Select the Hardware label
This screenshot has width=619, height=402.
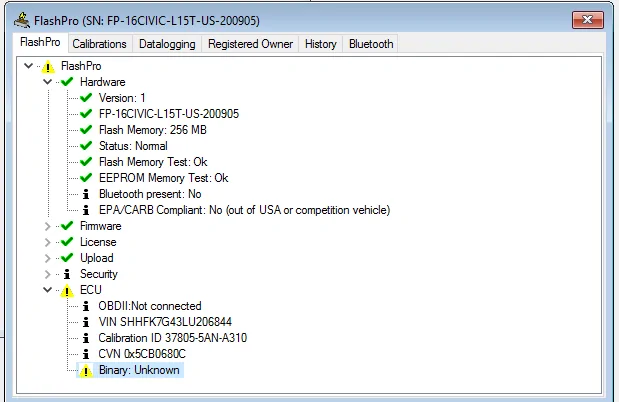pyautogui.click(x=103, y=82)
